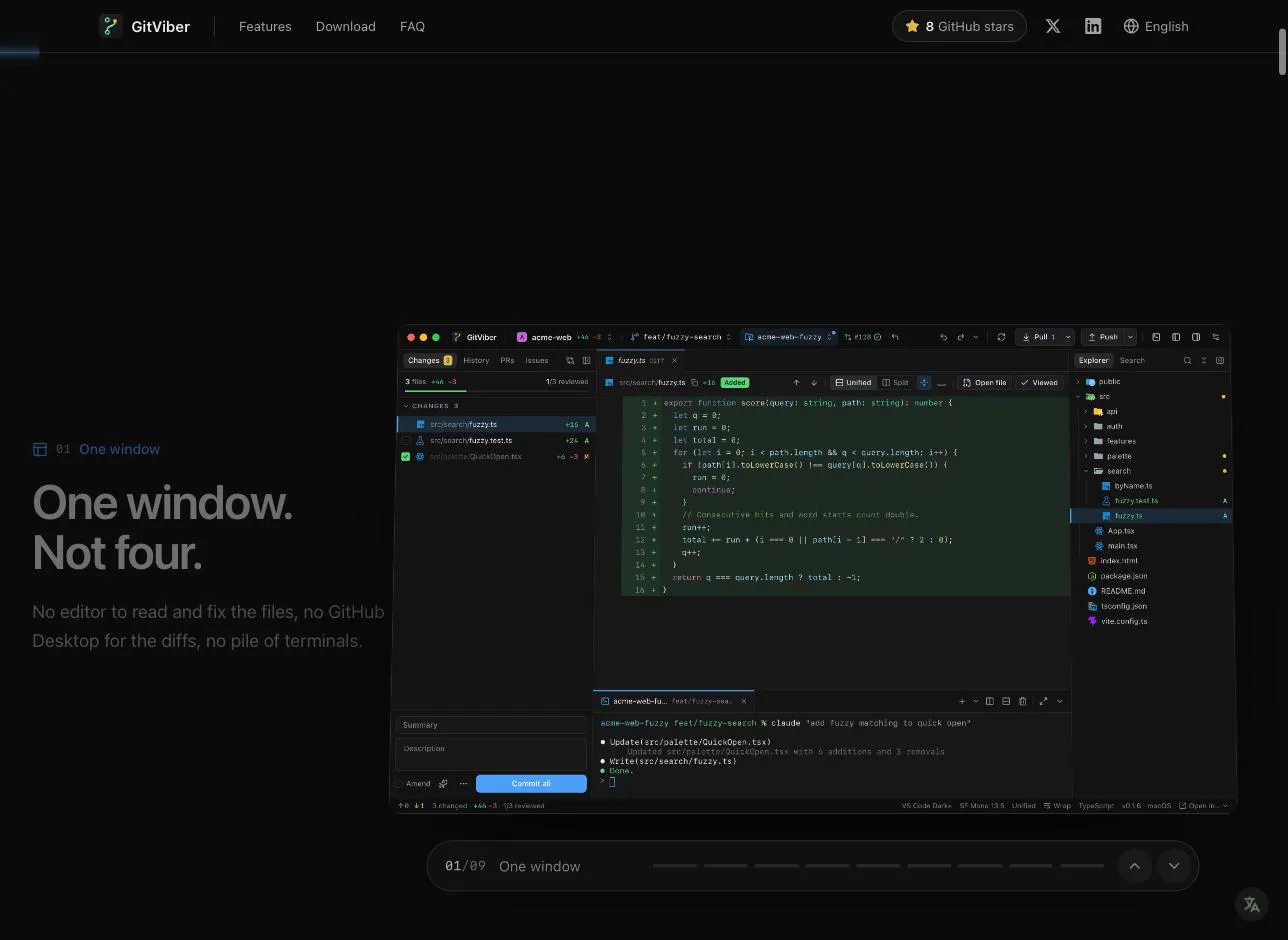Go to previous slide with up chevron

(1134, 866)
